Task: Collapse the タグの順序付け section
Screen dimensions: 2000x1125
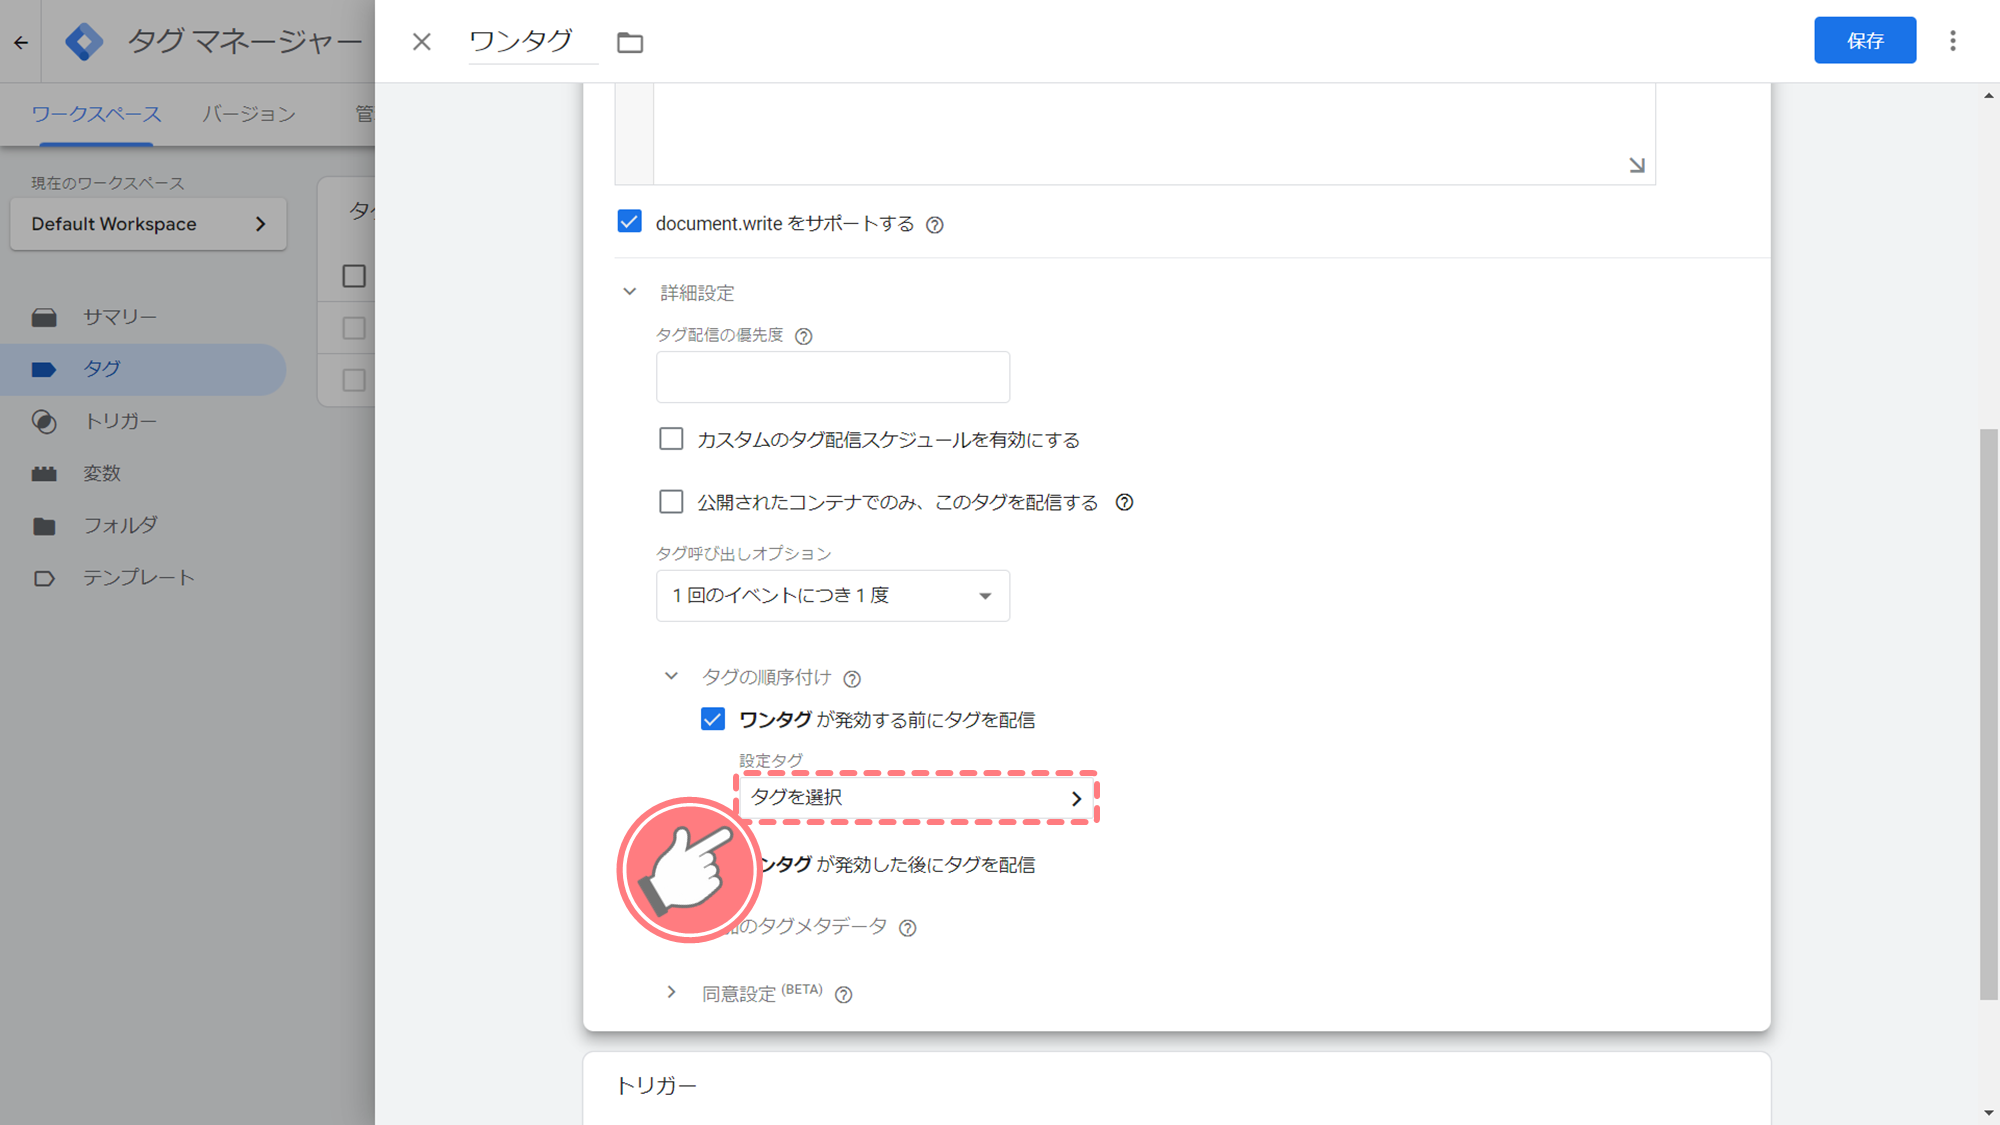Action: [671, 677]
